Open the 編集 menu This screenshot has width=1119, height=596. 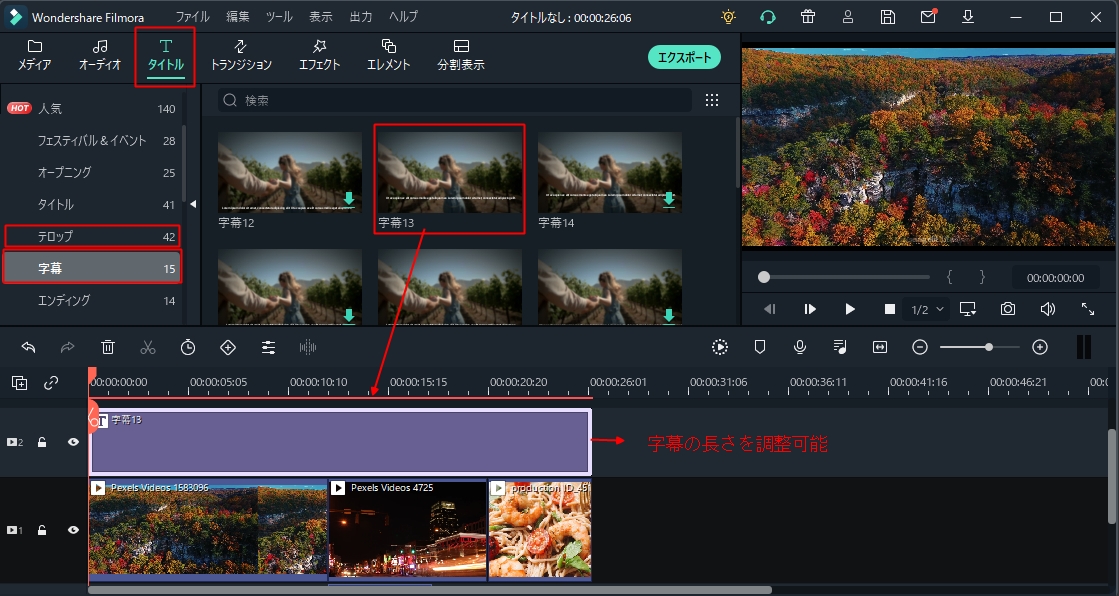click(238, 17)
